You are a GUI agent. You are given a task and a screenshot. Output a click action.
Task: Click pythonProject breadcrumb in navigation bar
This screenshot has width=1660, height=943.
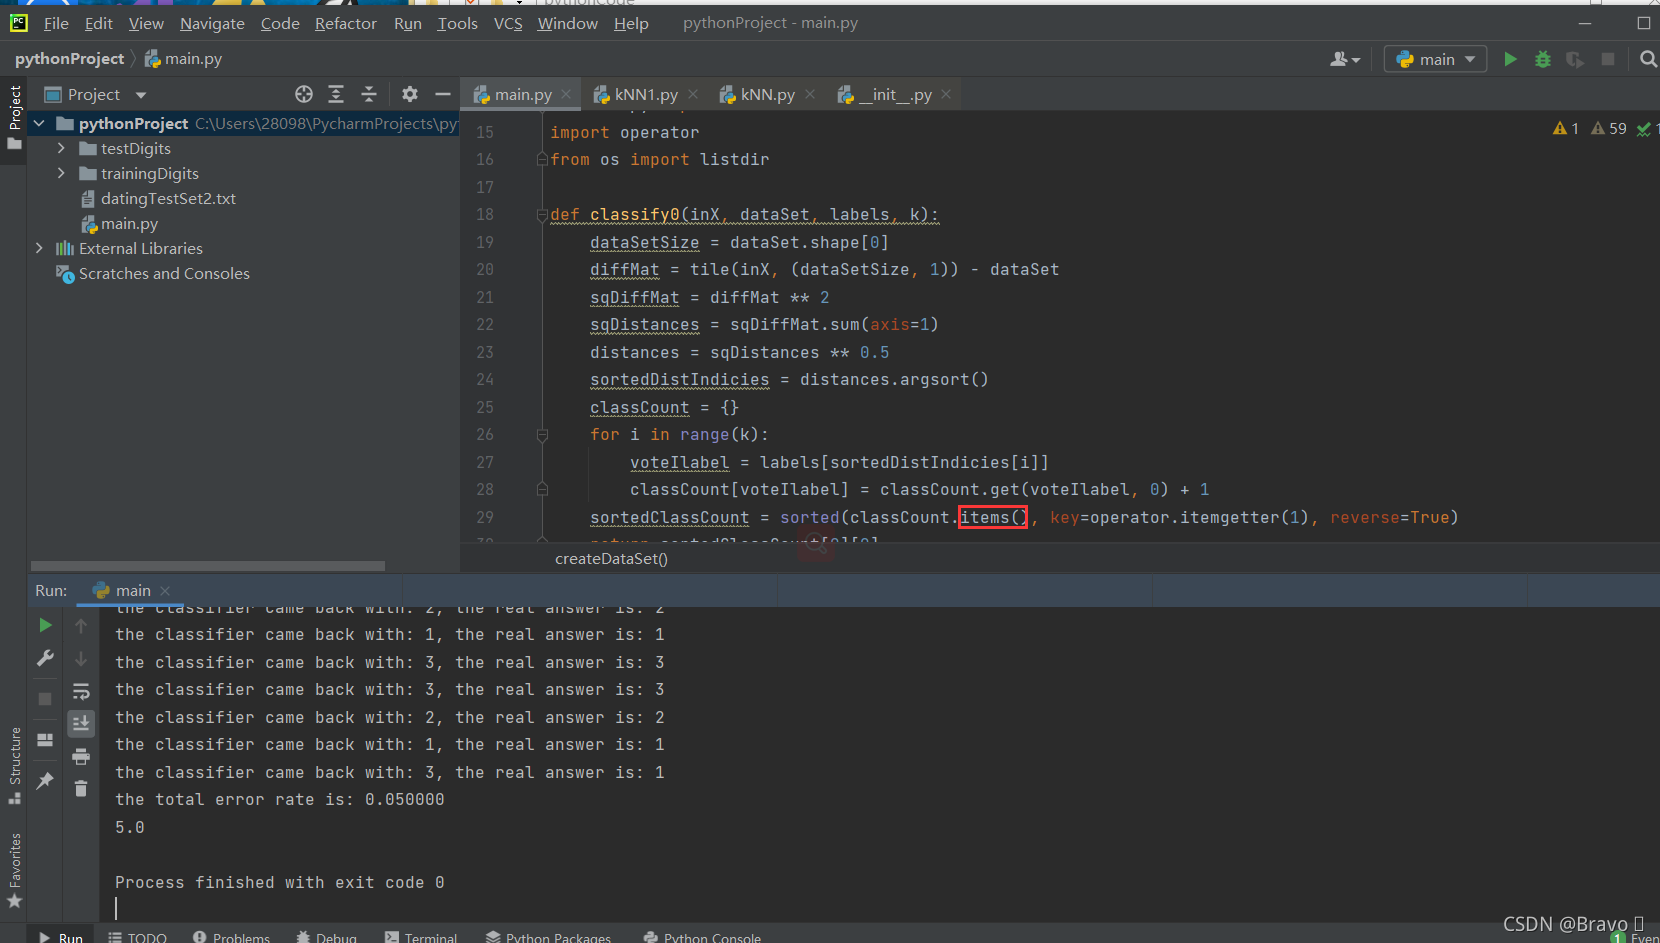(70, 59)
